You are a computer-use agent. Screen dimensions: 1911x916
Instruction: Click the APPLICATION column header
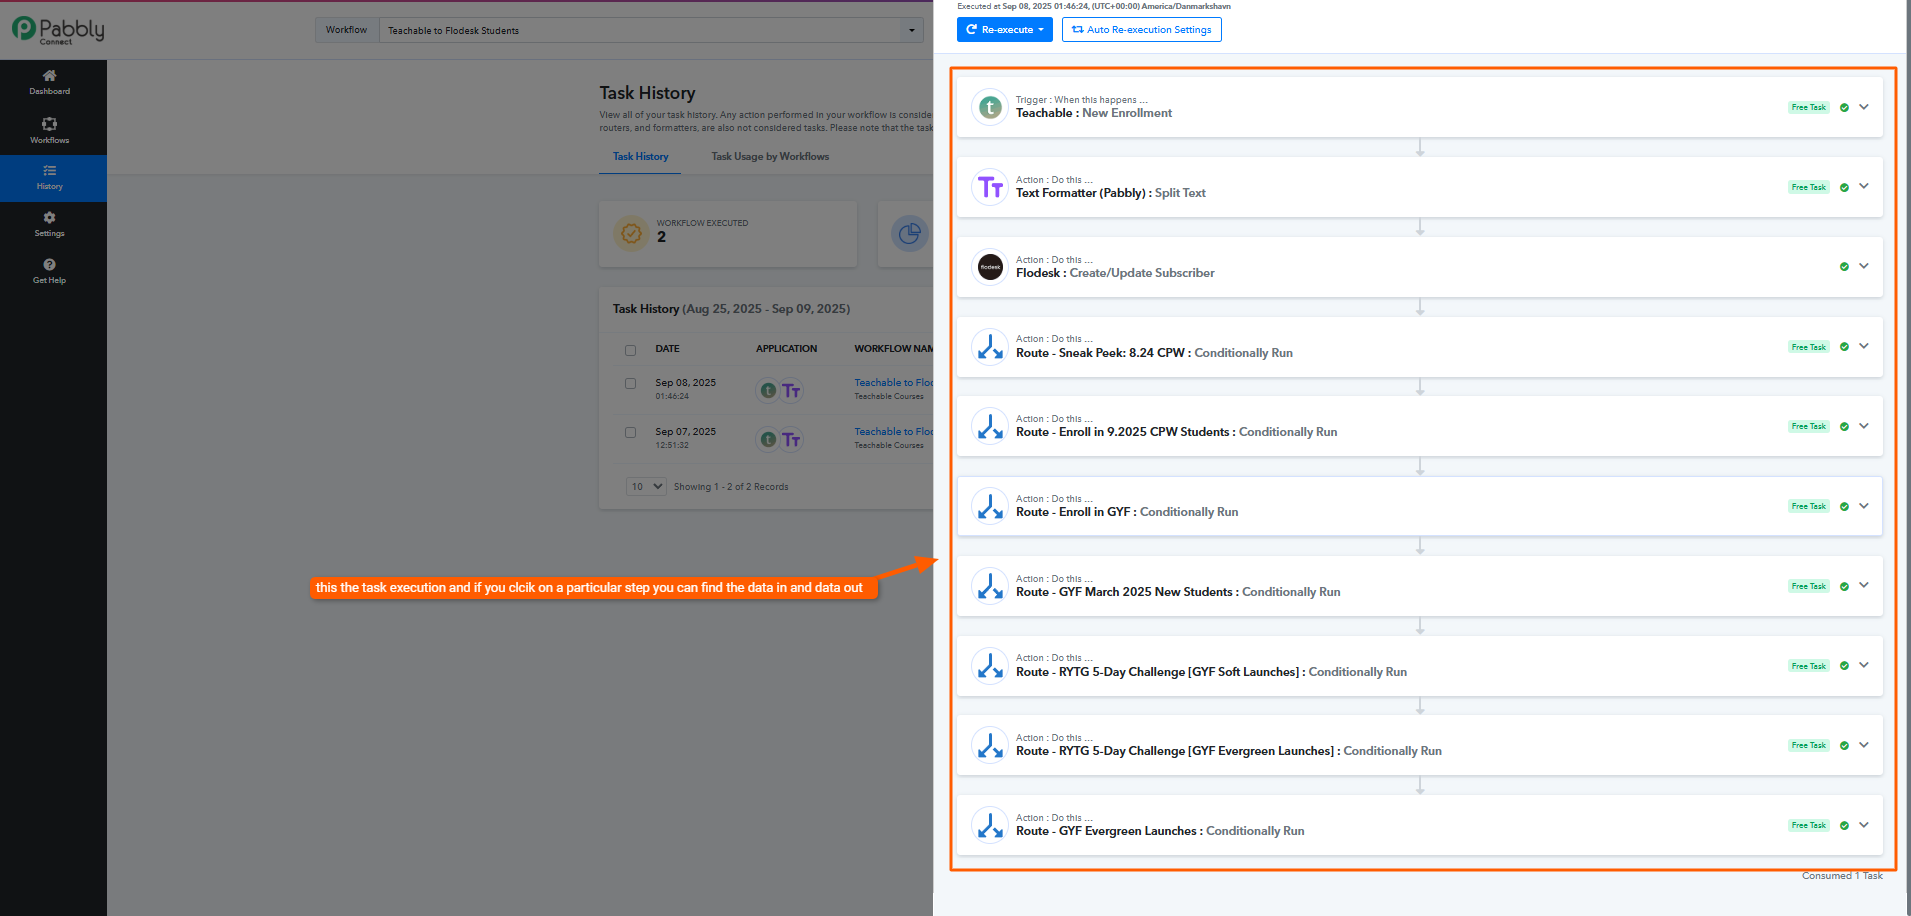pos(786,349)
